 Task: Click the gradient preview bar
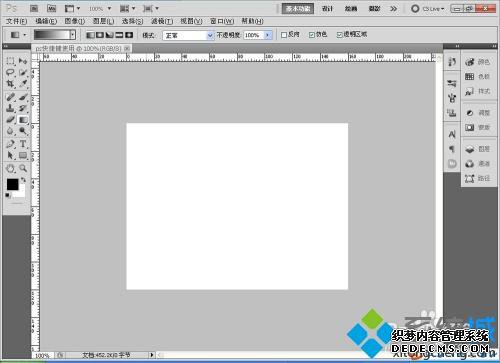pyautogui.click(x=52, y=35)
